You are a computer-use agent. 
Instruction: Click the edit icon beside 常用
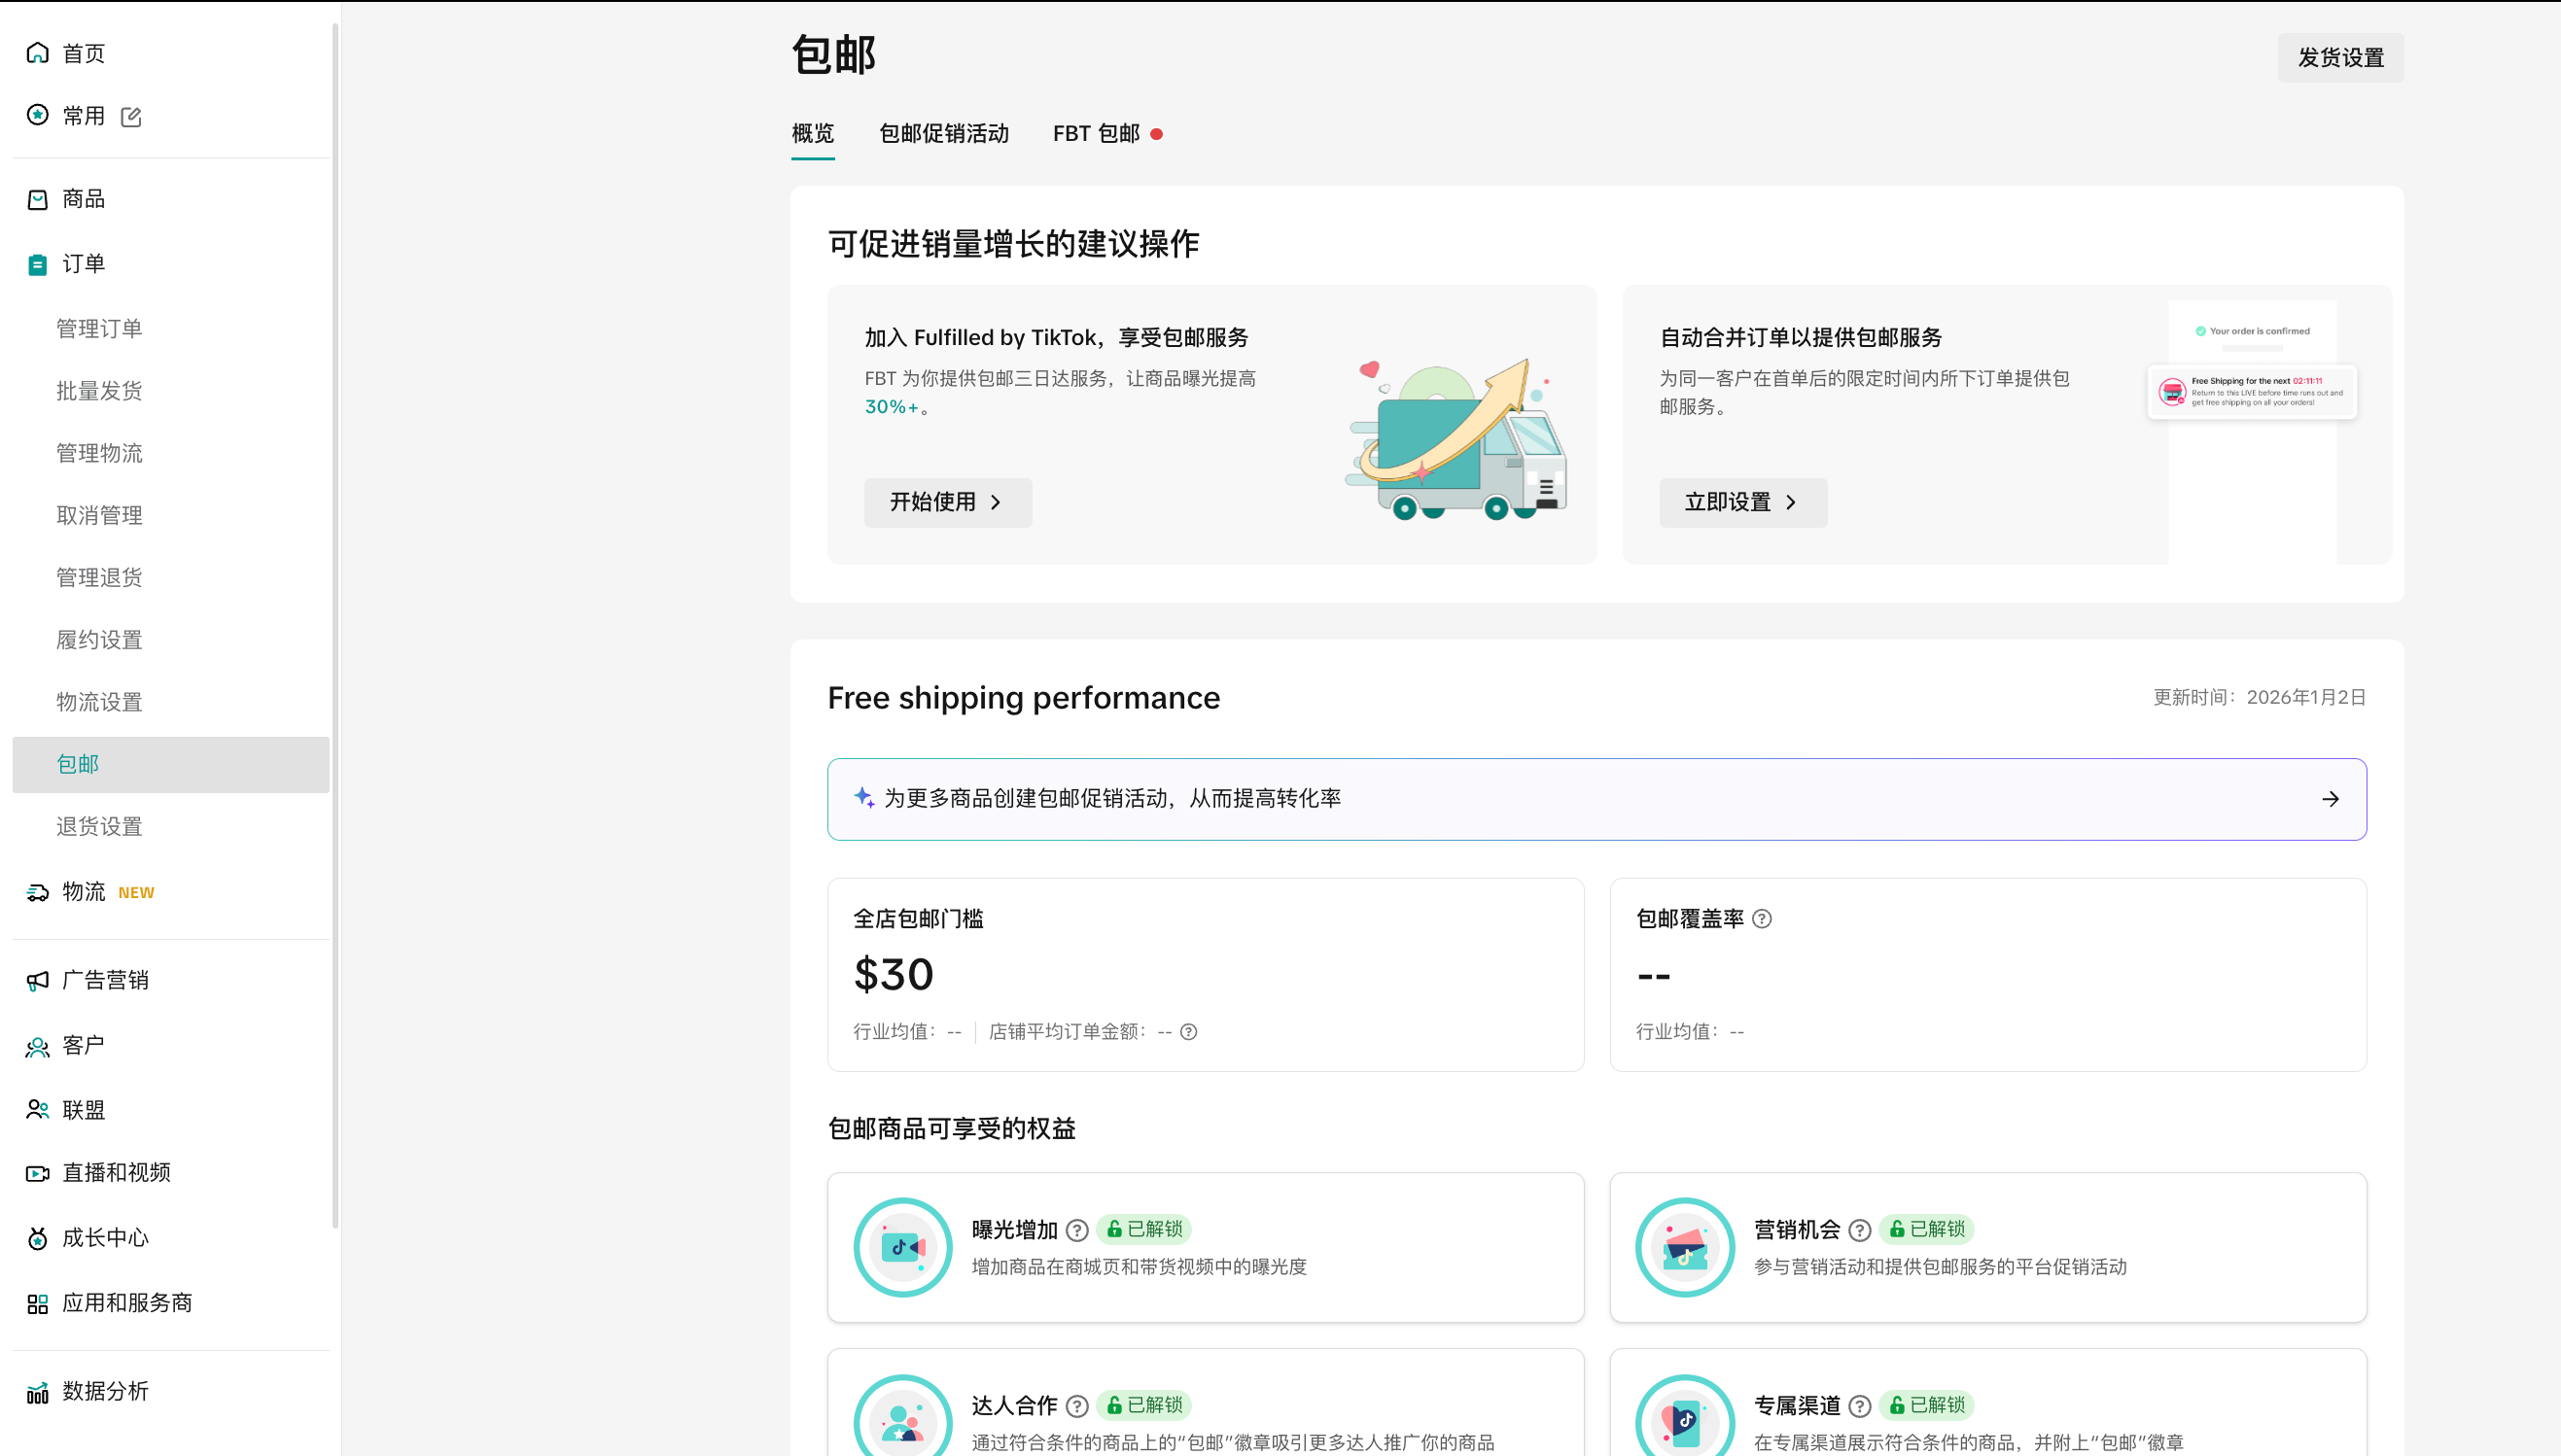coord(131,117)
